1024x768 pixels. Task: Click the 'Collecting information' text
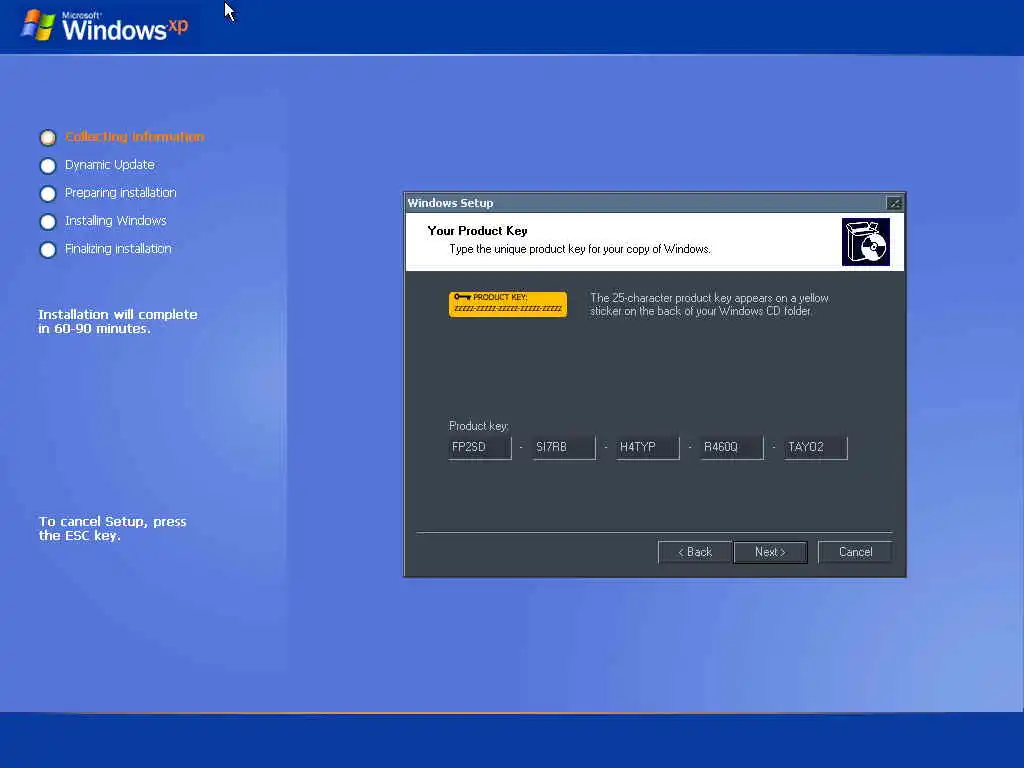click(135, 136)
